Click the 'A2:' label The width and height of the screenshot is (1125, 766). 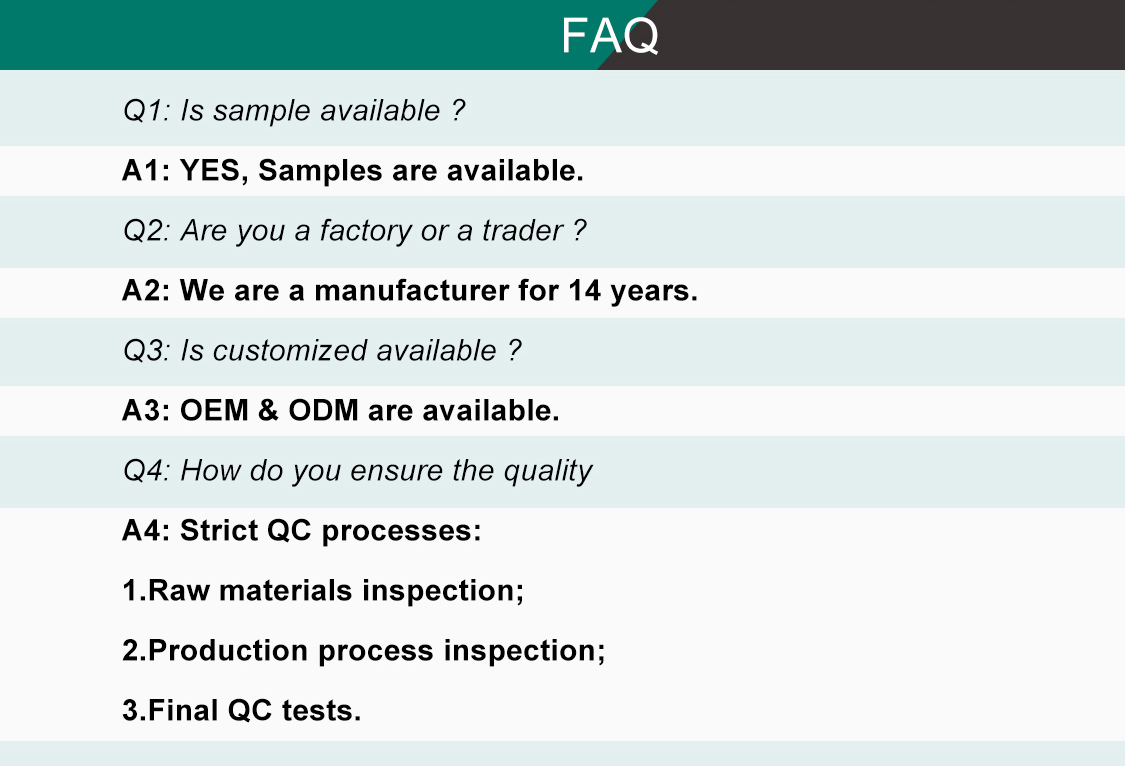pyautogui.click(x=146, y=291)
